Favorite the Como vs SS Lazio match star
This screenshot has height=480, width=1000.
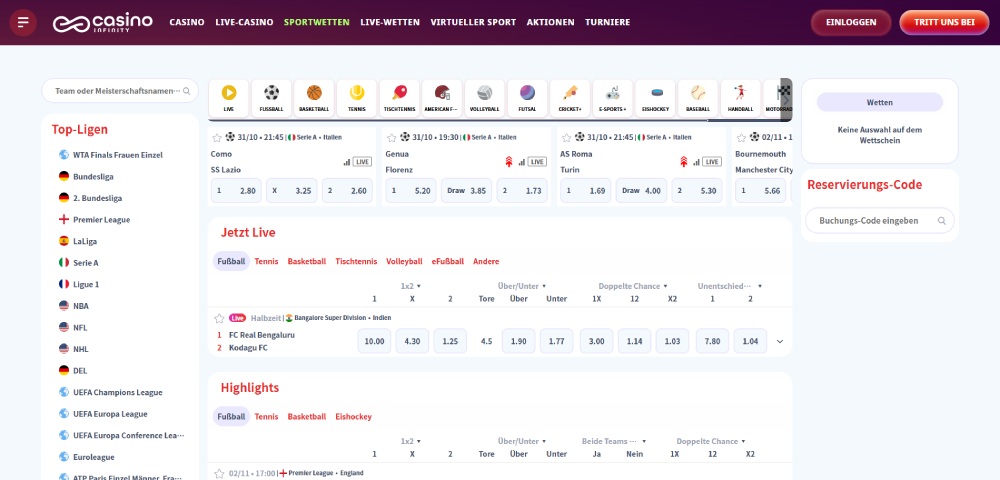(x=217, y=137)
